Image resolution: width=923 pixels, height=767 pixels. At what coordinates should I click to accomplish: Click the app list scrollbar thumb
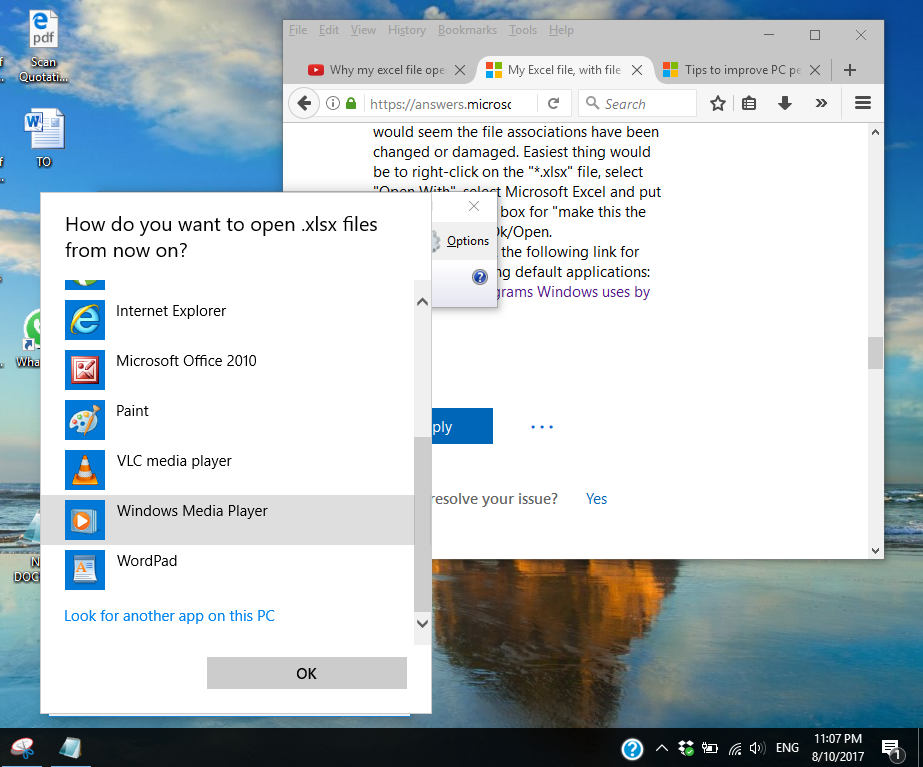click(422, 524)
